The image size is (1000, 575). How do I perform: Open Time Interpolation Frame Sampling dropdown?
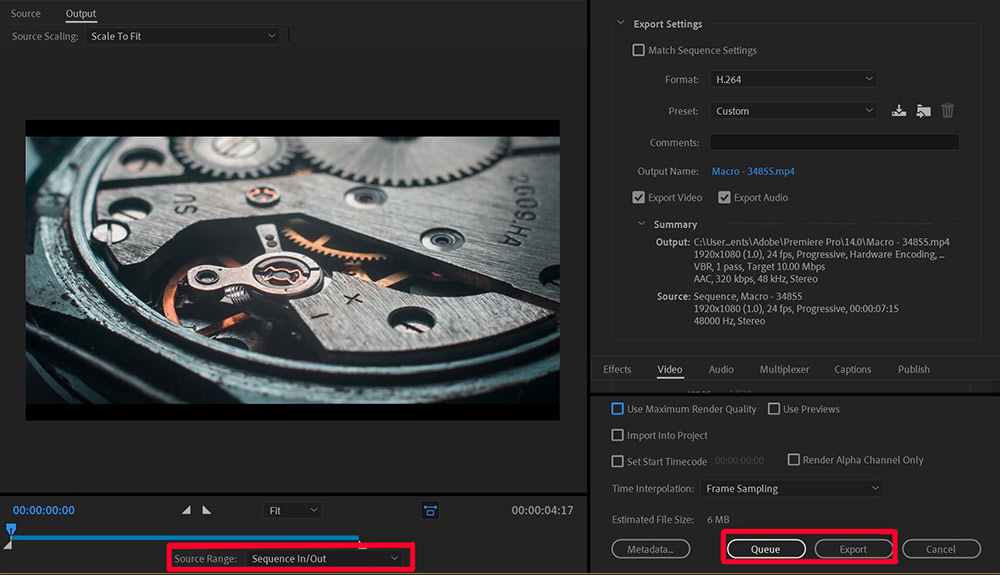click(791, 488)
